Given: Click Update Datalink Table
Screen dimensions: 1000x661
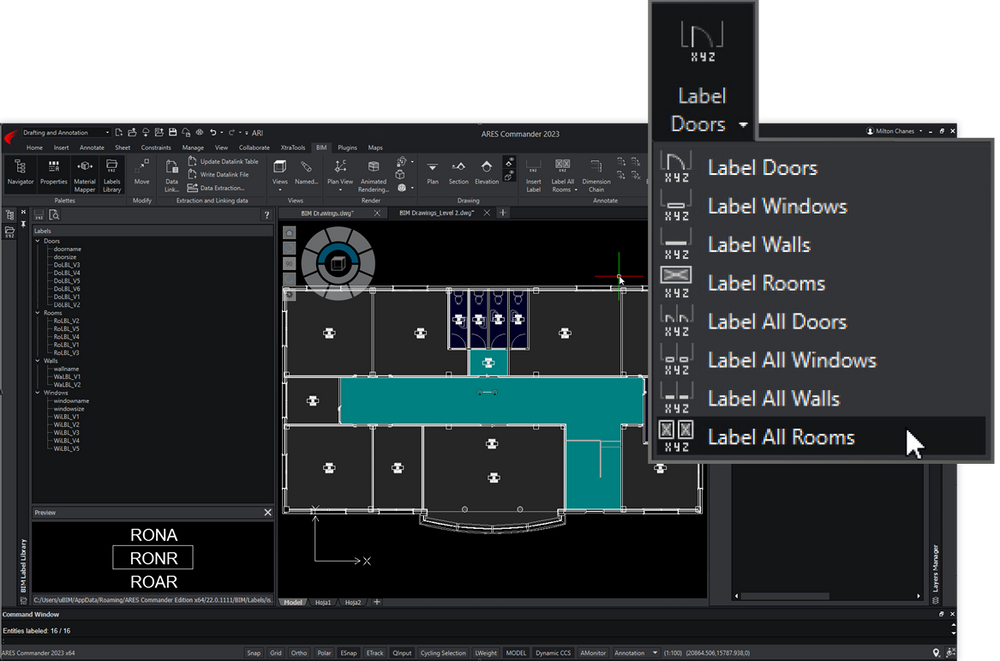Looking at the screenshot, I should 223,161.
